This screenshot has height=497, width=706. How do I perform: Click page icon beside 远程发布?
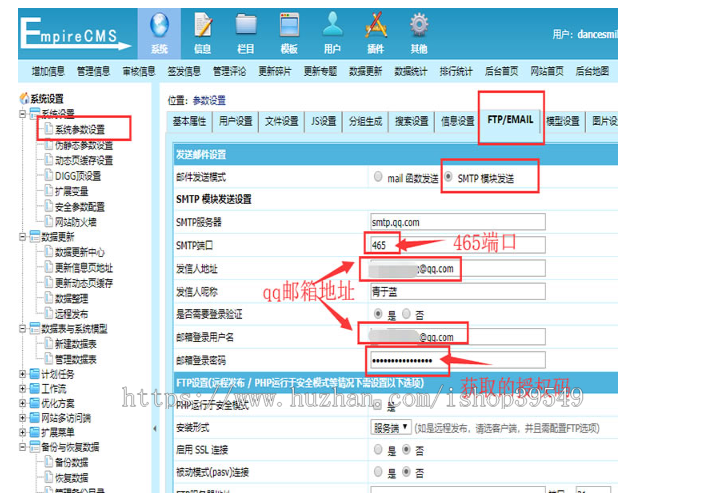49,313
